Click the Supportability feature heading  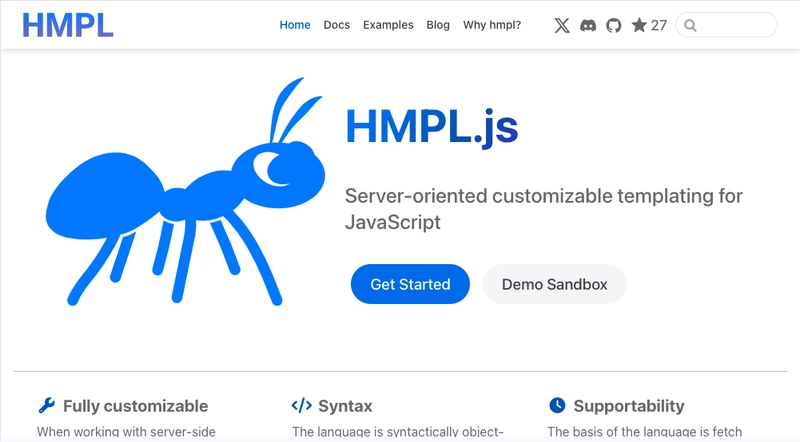tap(629, 406)
